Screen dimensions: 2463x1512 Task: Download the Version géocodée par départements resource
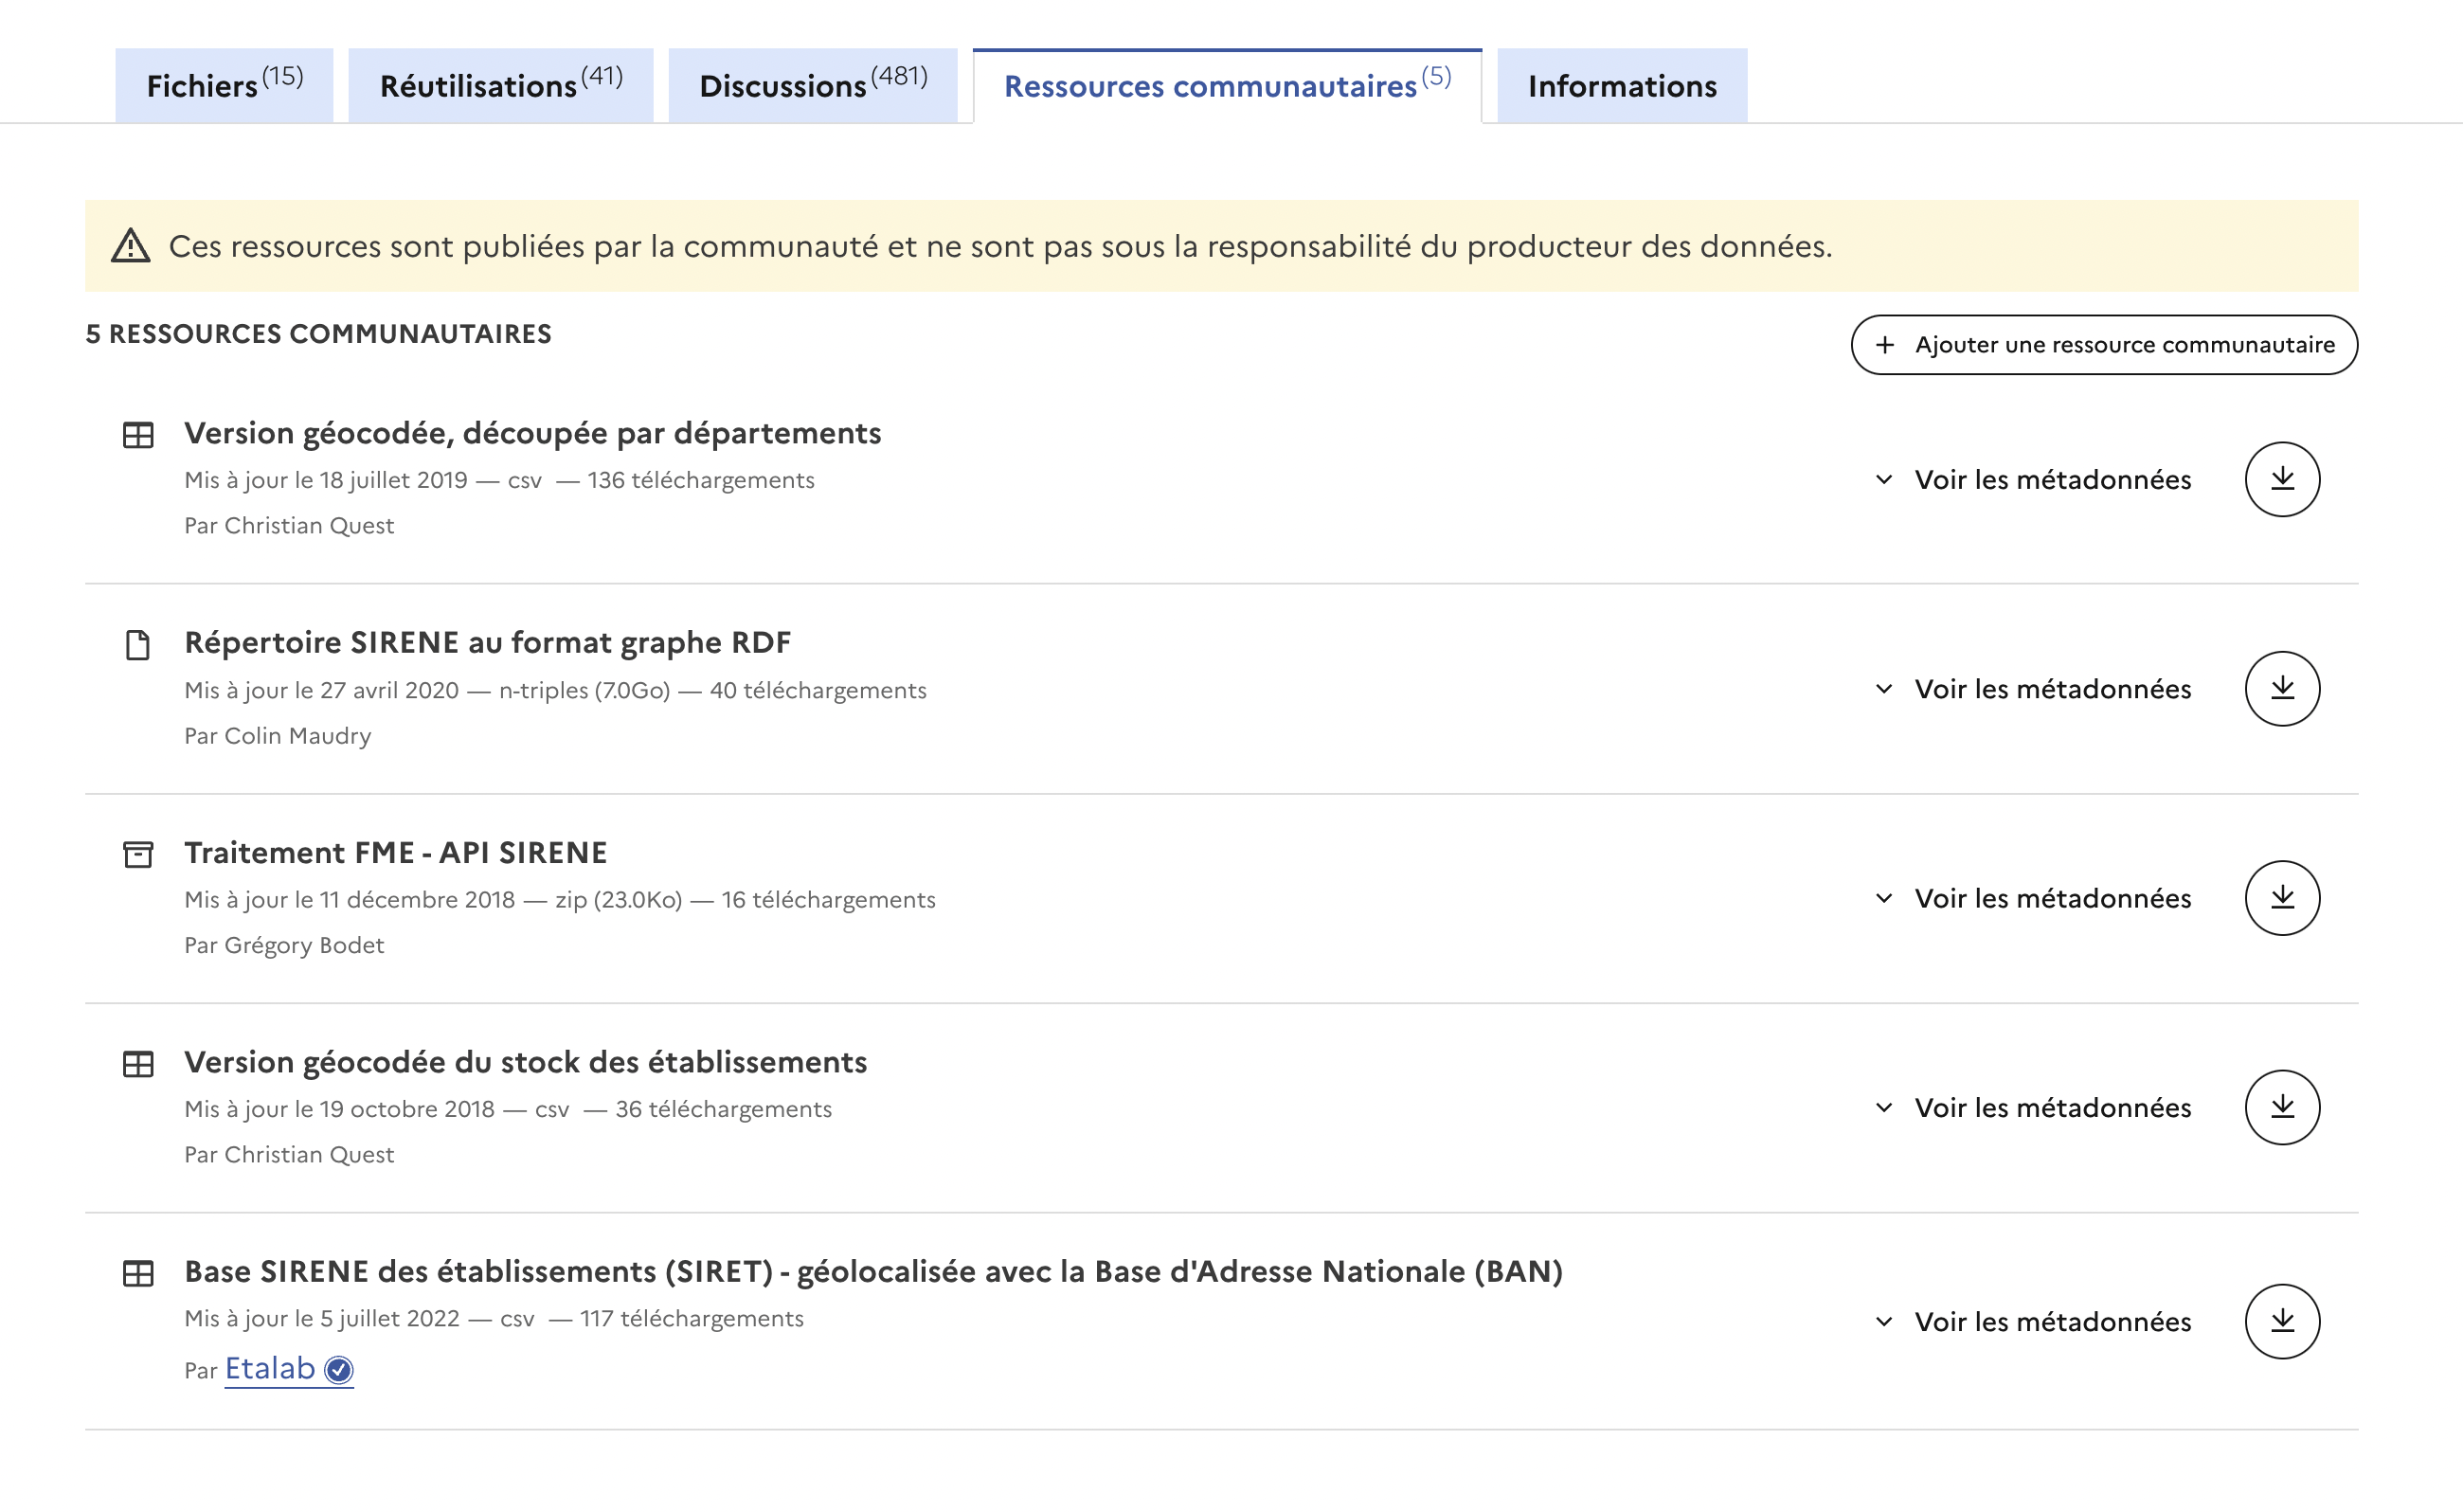pyautogui.click(x=2281, y=479)
